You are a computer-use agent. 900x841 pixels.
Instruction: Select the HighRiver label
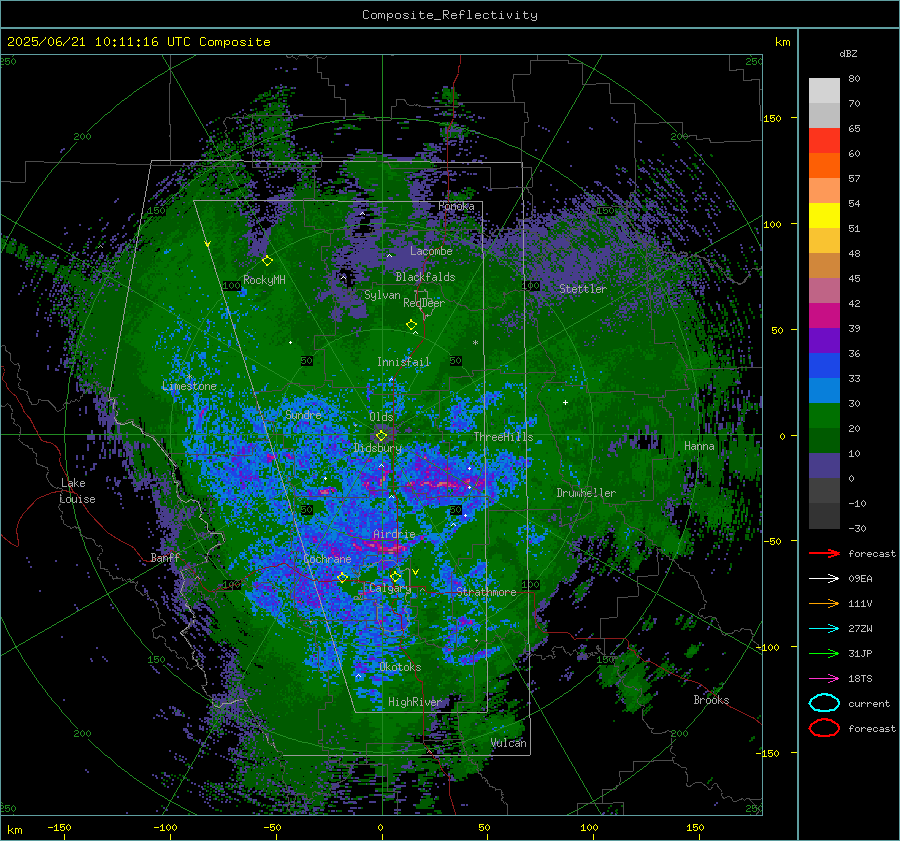click(x=414, y=702)
